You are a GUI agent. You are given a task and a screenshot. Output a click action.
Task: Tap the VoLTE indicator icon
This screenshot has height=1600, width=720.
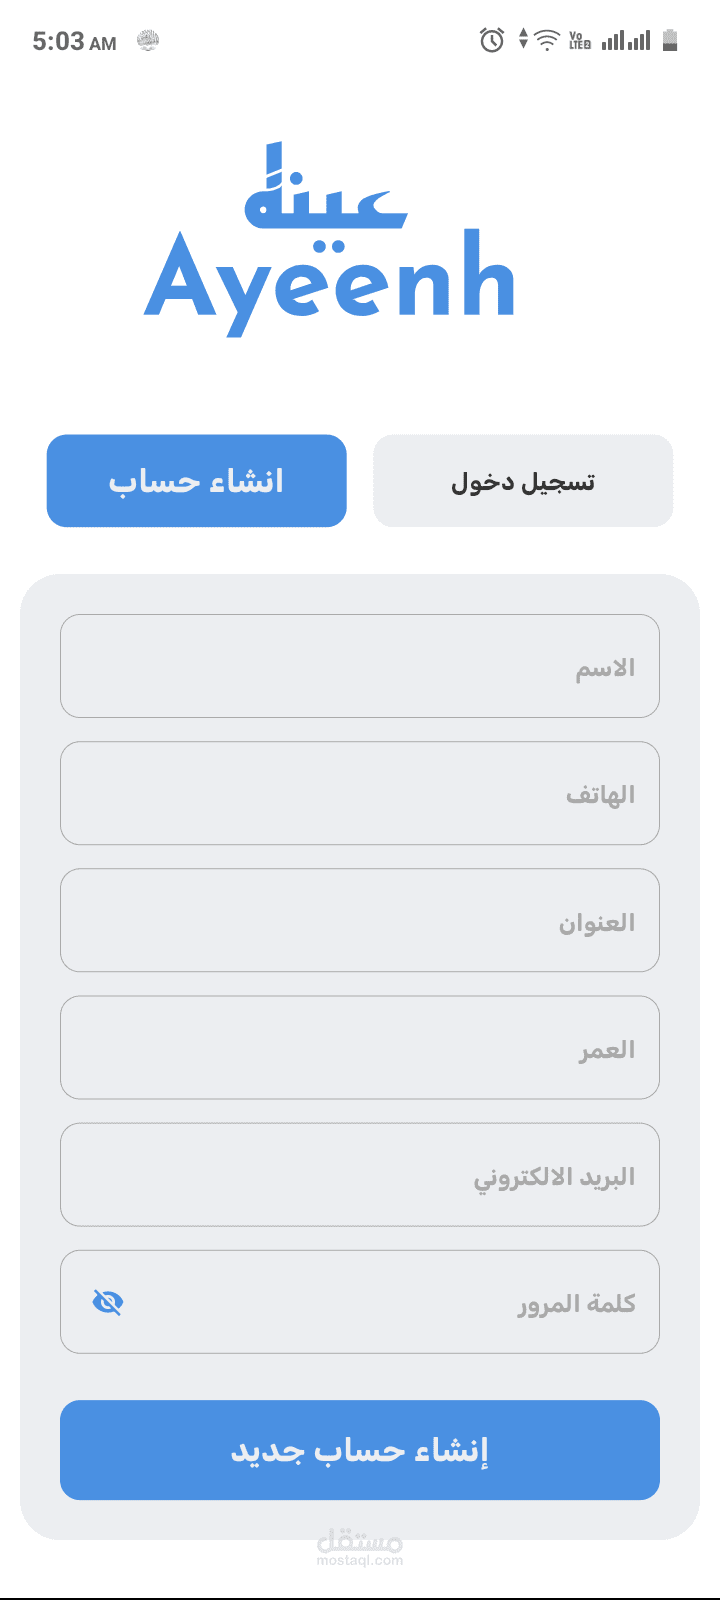580,40
